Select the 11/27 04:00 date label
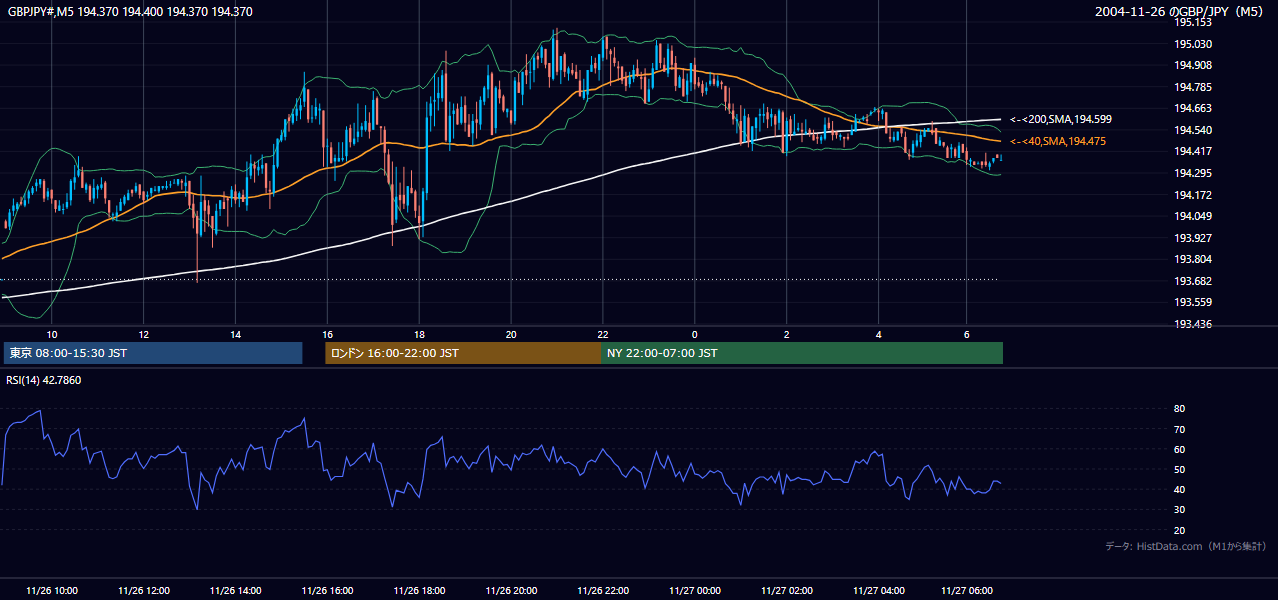 click(x=878, y=591)
